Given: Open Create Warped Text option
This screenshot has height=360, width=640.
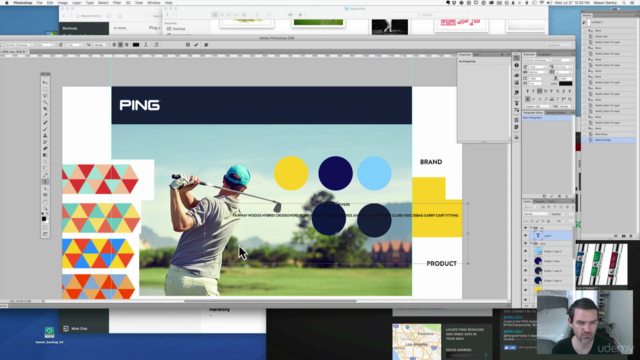Looking at the screenshot, I should [x=146, y=44].
